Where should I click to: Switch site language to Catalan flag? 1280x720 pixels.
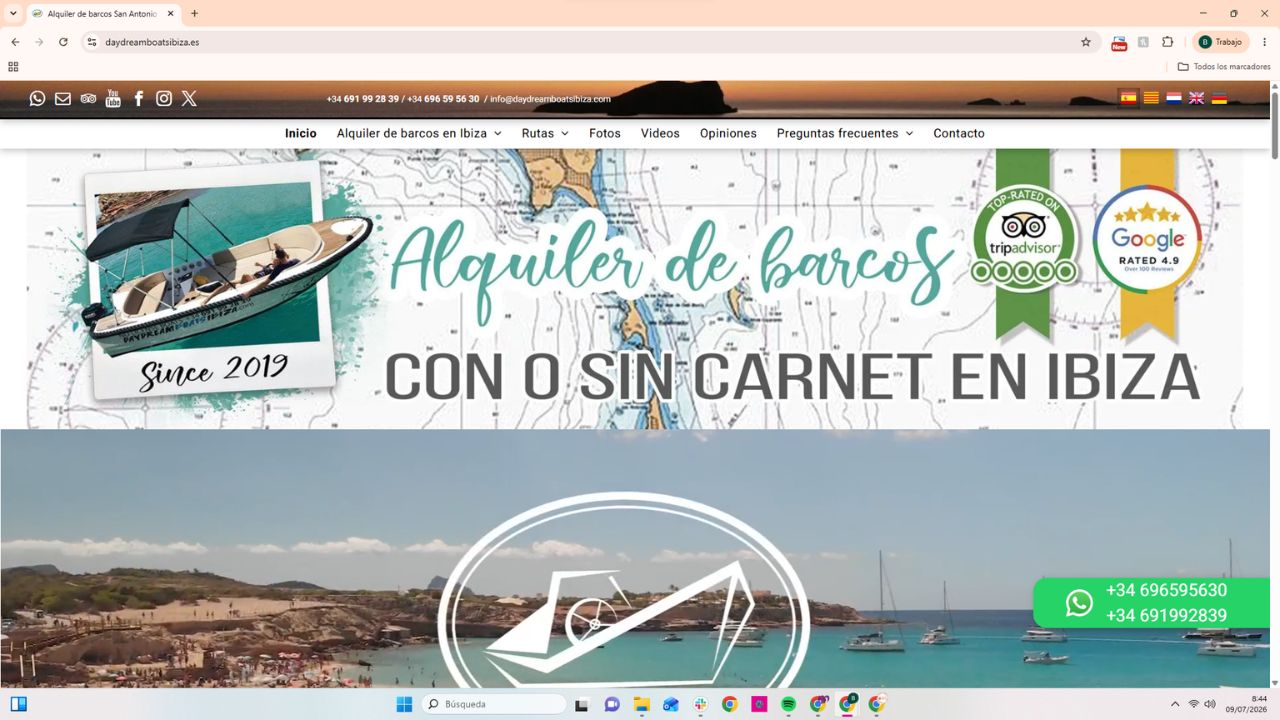[x=1151, y=98]
